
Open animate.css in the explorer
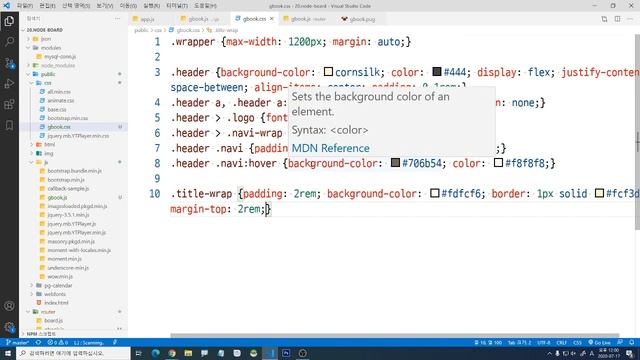(60, 100)
